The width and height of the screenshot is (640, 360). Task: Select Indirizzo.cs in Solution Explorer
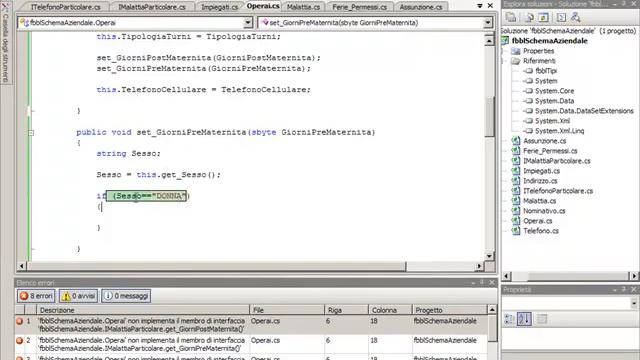pyautogui.click(x=540, y=181)
